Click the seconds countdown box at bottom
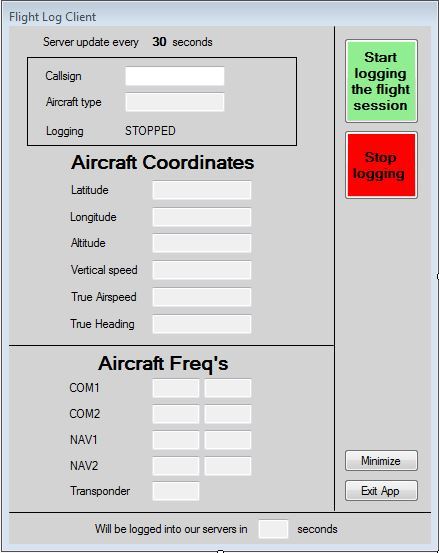This screenshot has height=553, width=439. pyautogui.click(x=273, y=529)
